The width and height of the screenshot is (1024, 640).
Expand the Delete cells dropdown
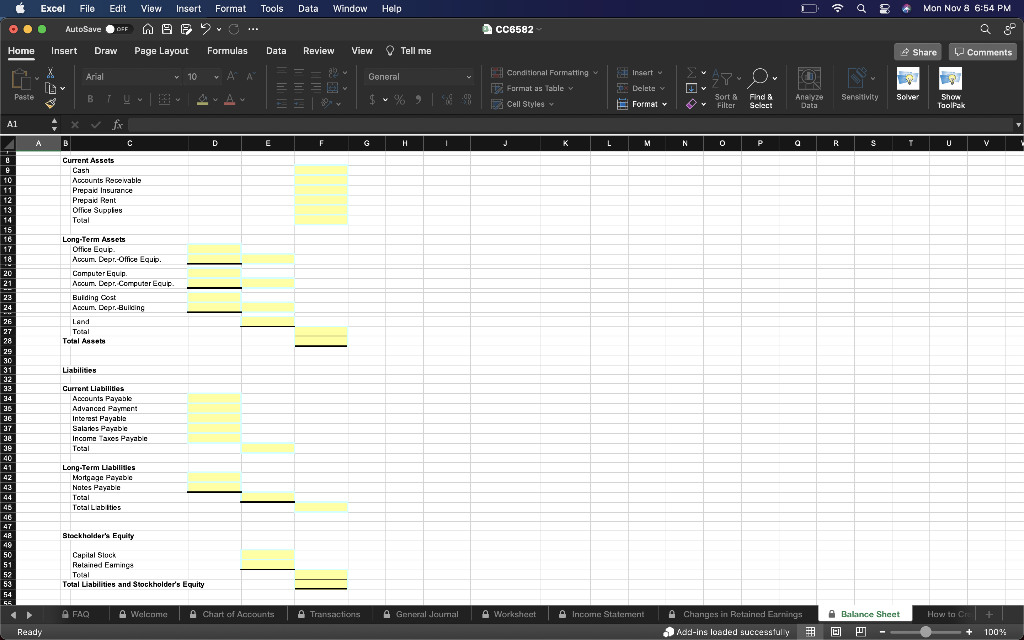[x=662, y=88]
